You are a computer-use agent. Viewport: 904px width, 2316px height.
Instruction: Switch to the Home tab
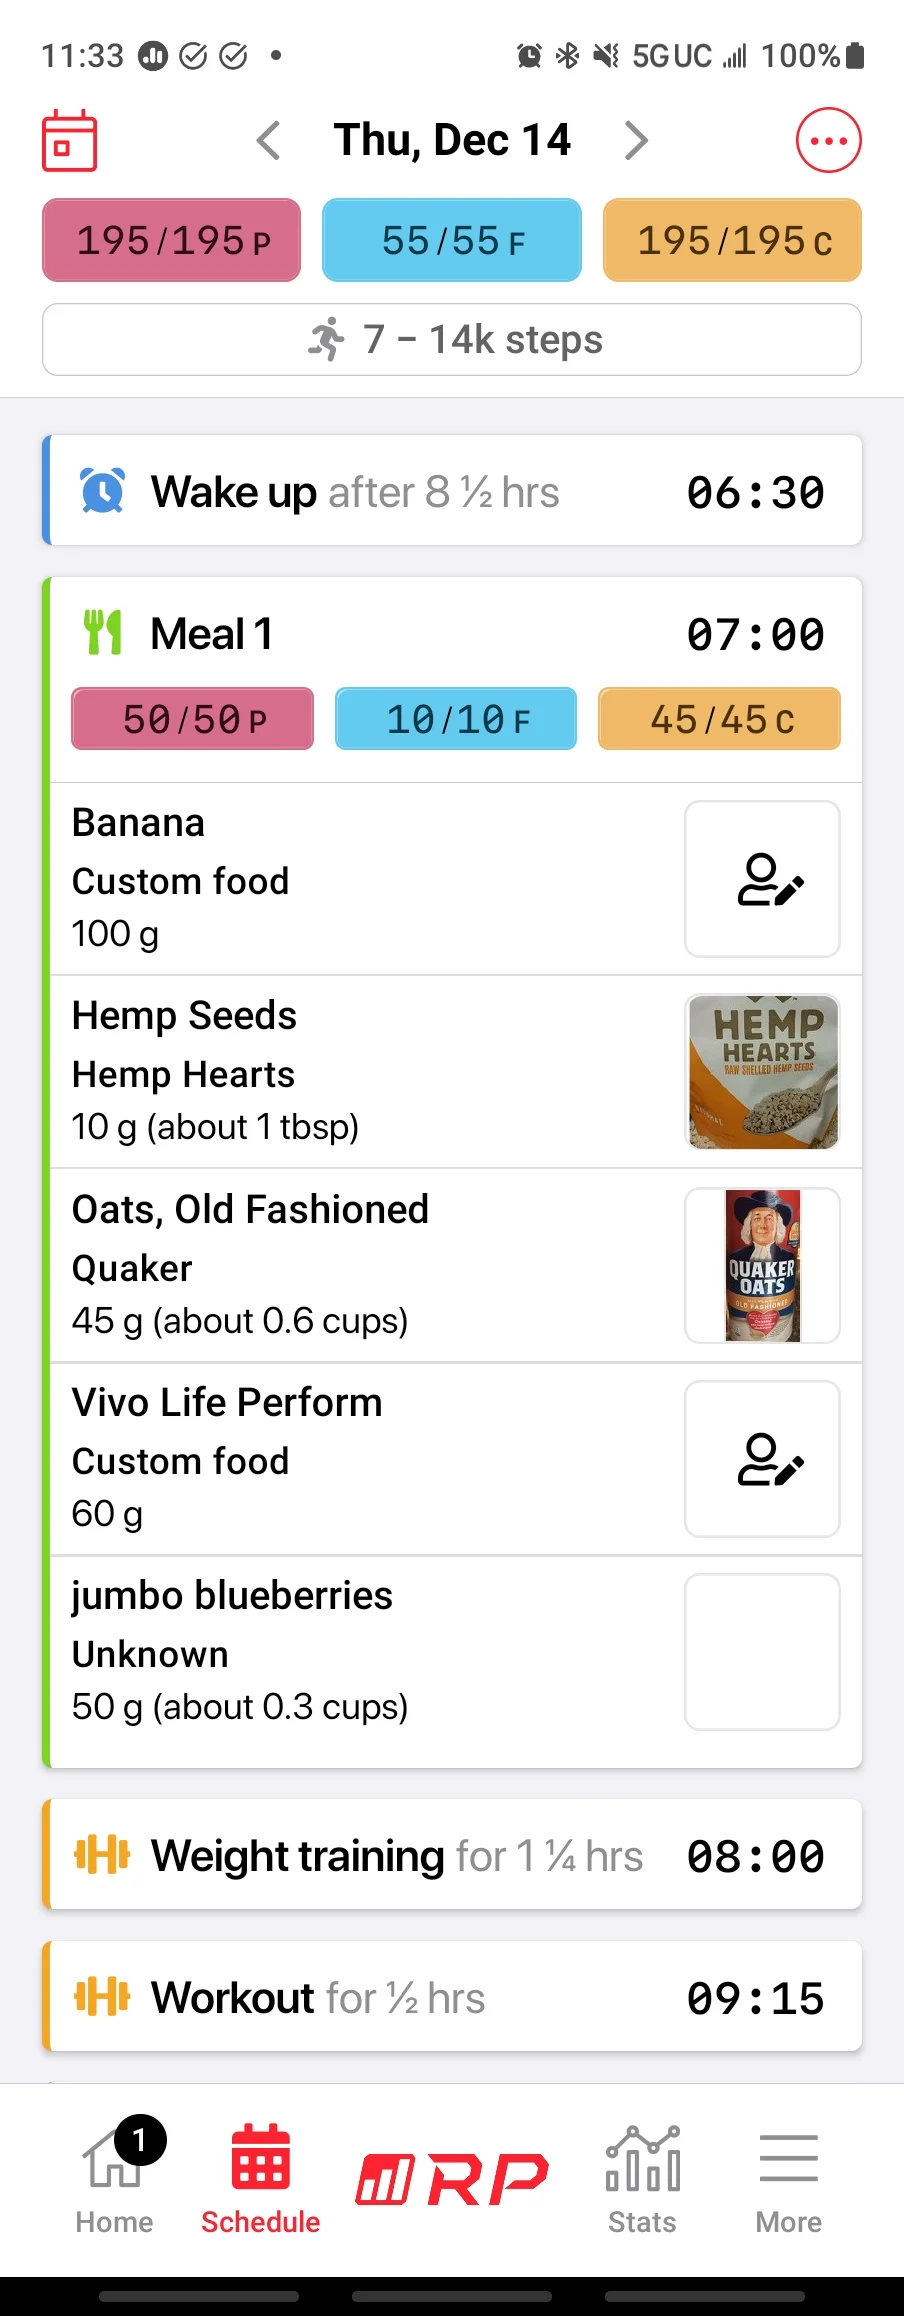point(115,2180)
